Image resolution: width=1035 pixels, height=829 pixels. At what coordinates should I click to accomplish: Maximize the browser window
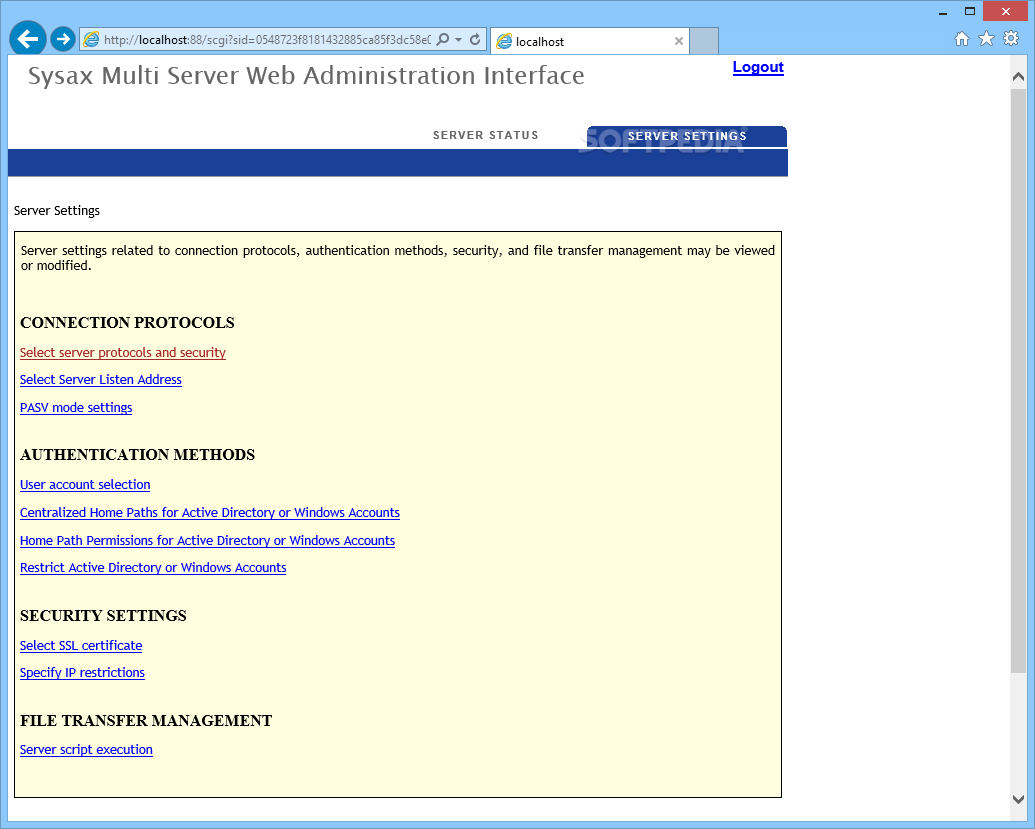pyautogui.click(x=970, y=11)
